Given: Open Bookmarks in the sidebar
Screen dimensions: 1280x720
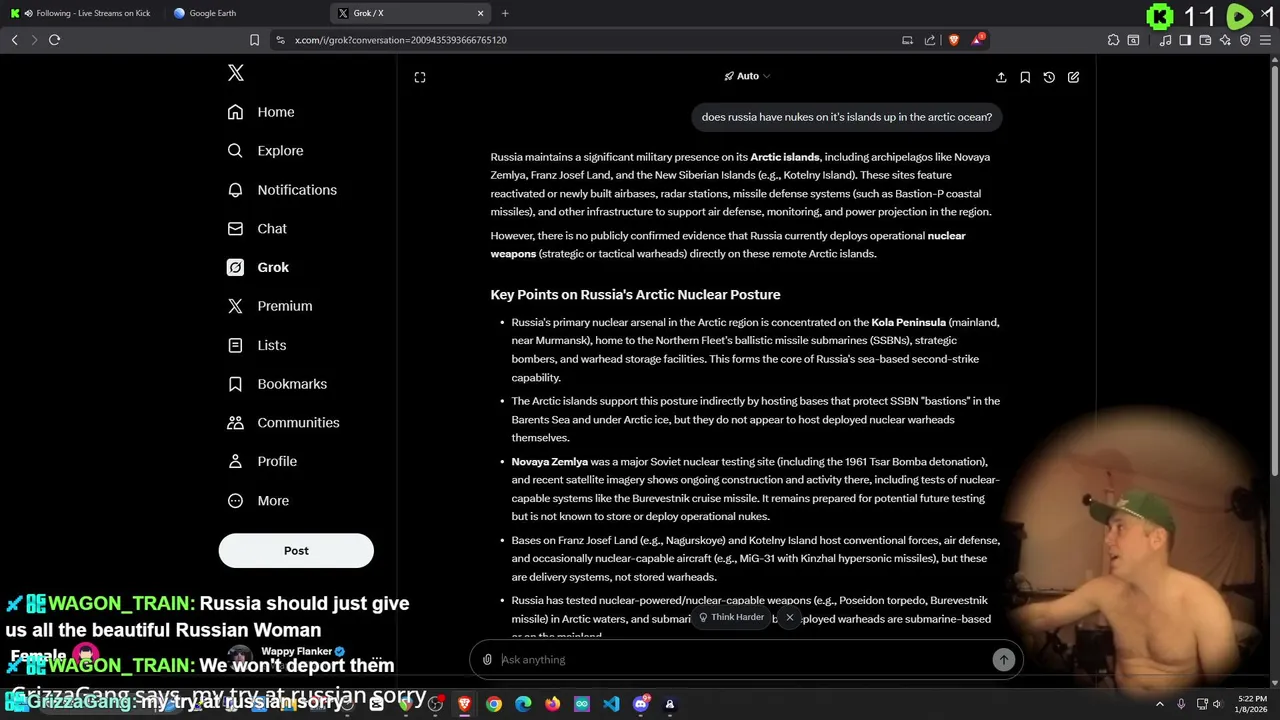Looking at the screenshot, I should pyautogui.click(x=277, y=384).
